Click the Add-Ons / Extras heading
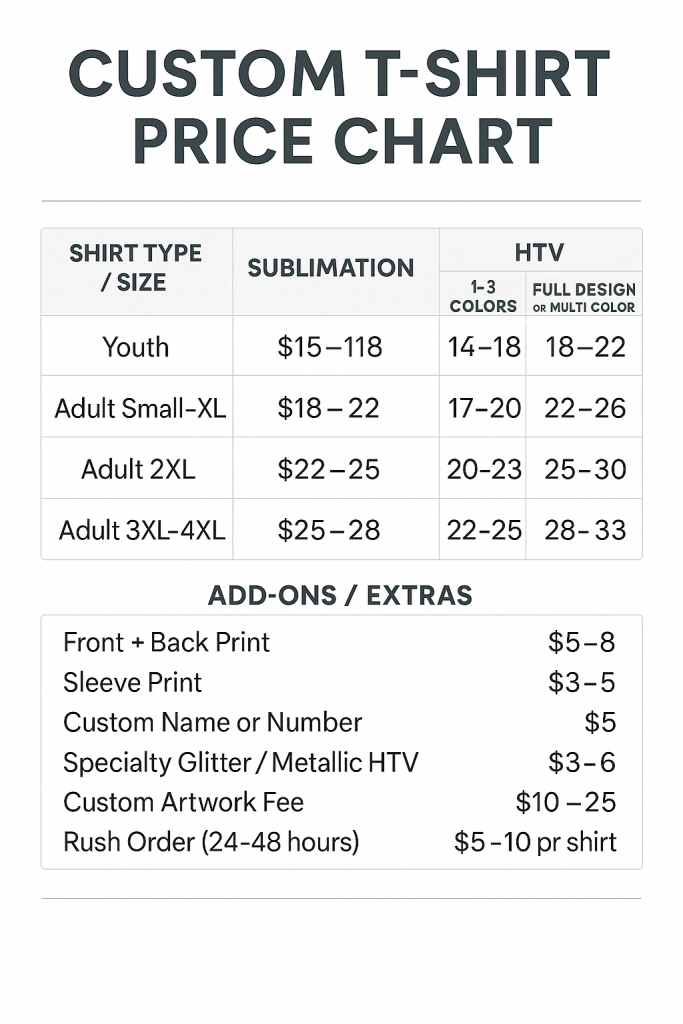The image size is (683, 1024). click(340, 595)
